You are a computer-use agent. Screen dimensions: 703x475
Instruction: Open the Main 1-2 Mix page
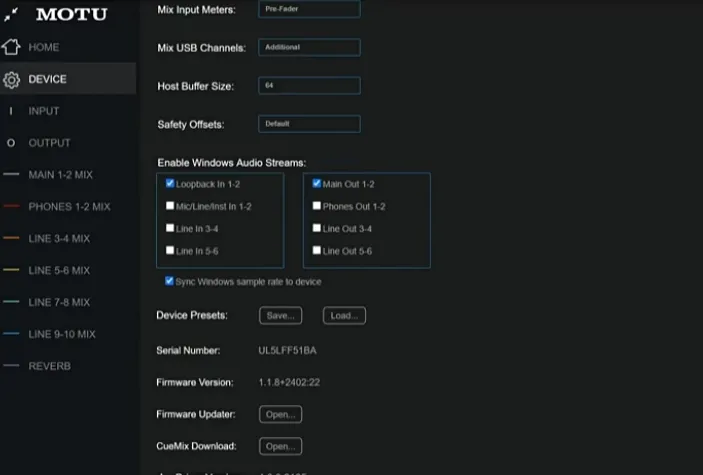pos(60,175)
